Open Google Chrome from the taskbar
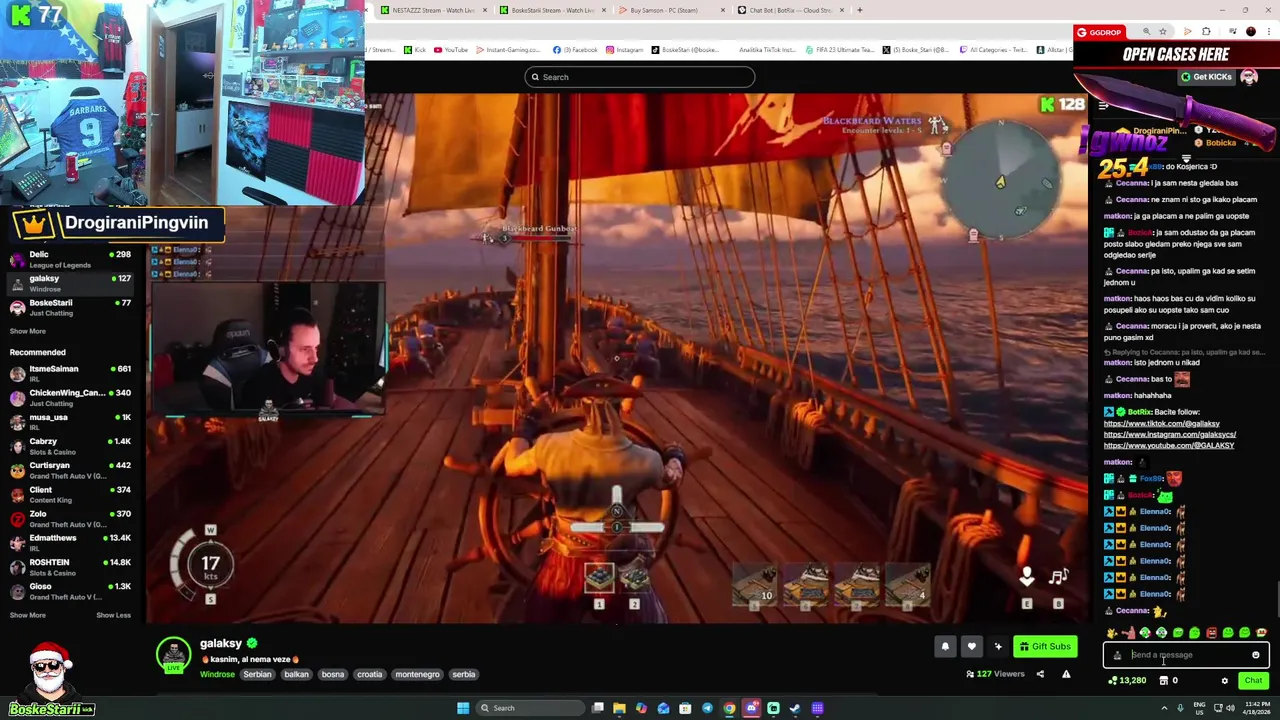The image size is (1280, 720). [x=729, y=708]
